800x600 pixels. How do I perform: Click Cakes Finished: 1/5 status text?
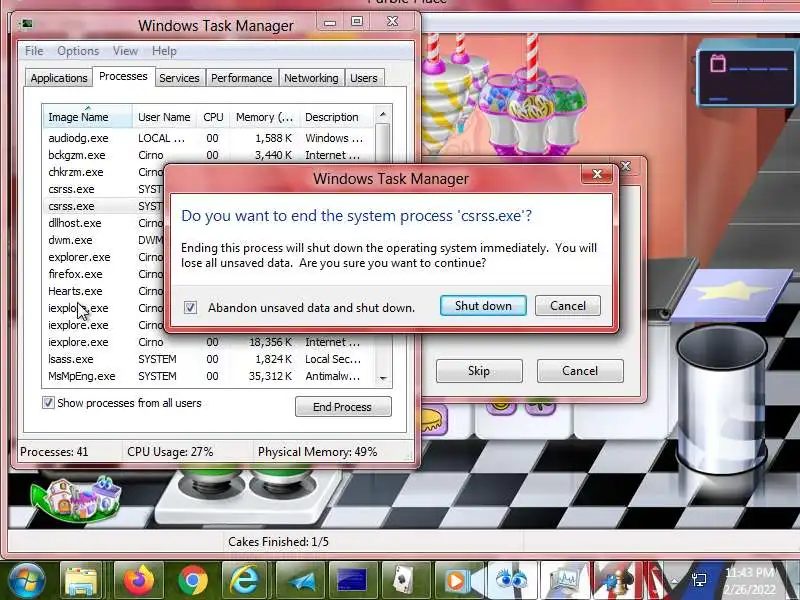point(279,542)
